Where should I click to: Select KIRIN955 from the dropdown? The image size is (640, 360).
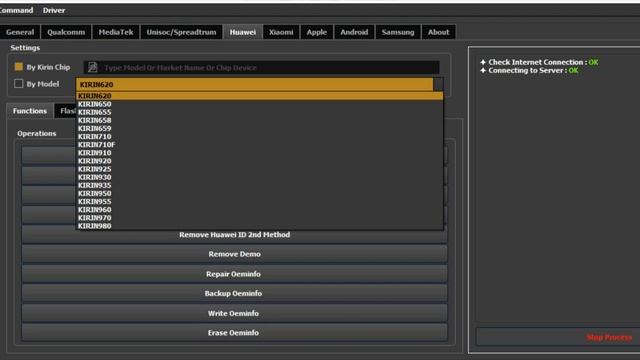click(x=260, y=202)
